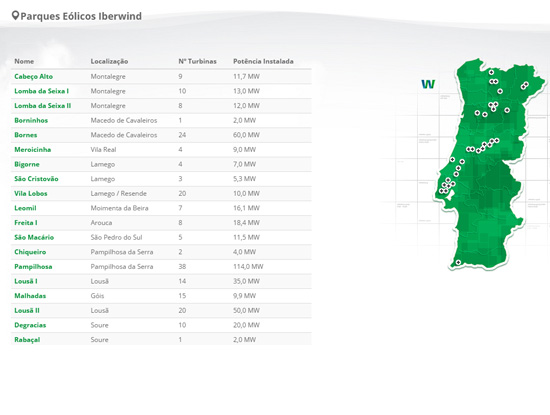550x415 pixels.
Task: Open the Cabeço Alto wind farm link
Action: (34, 76)
